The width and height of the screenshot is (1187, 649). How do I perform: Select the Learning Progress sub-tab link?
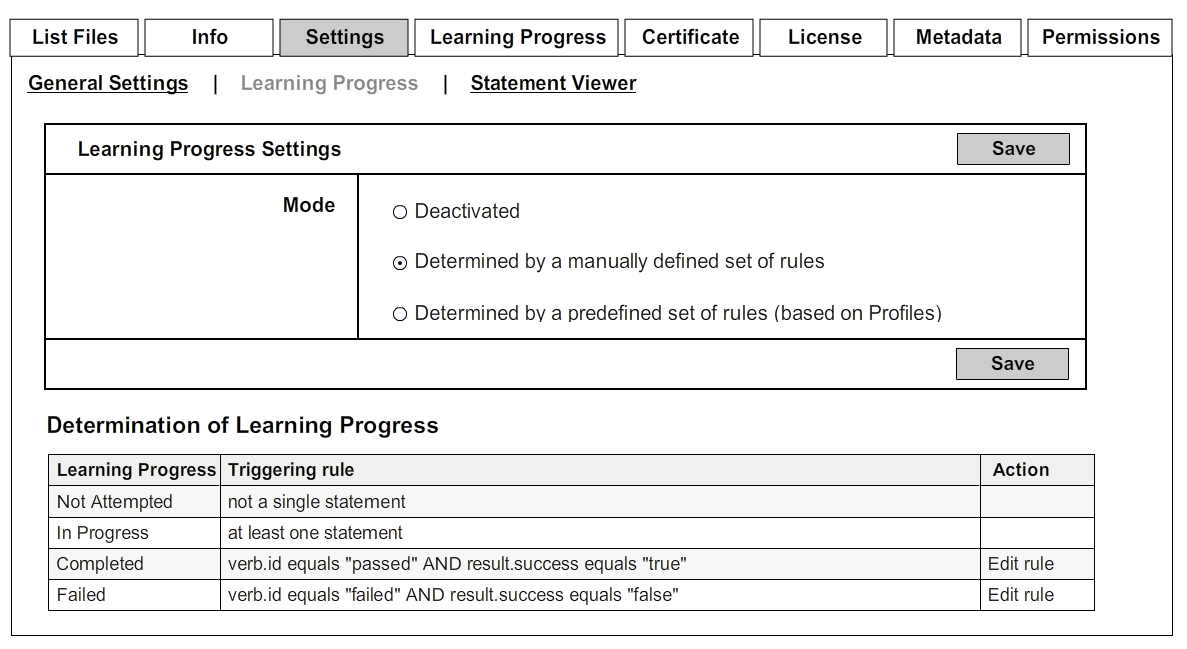[329, 84]
